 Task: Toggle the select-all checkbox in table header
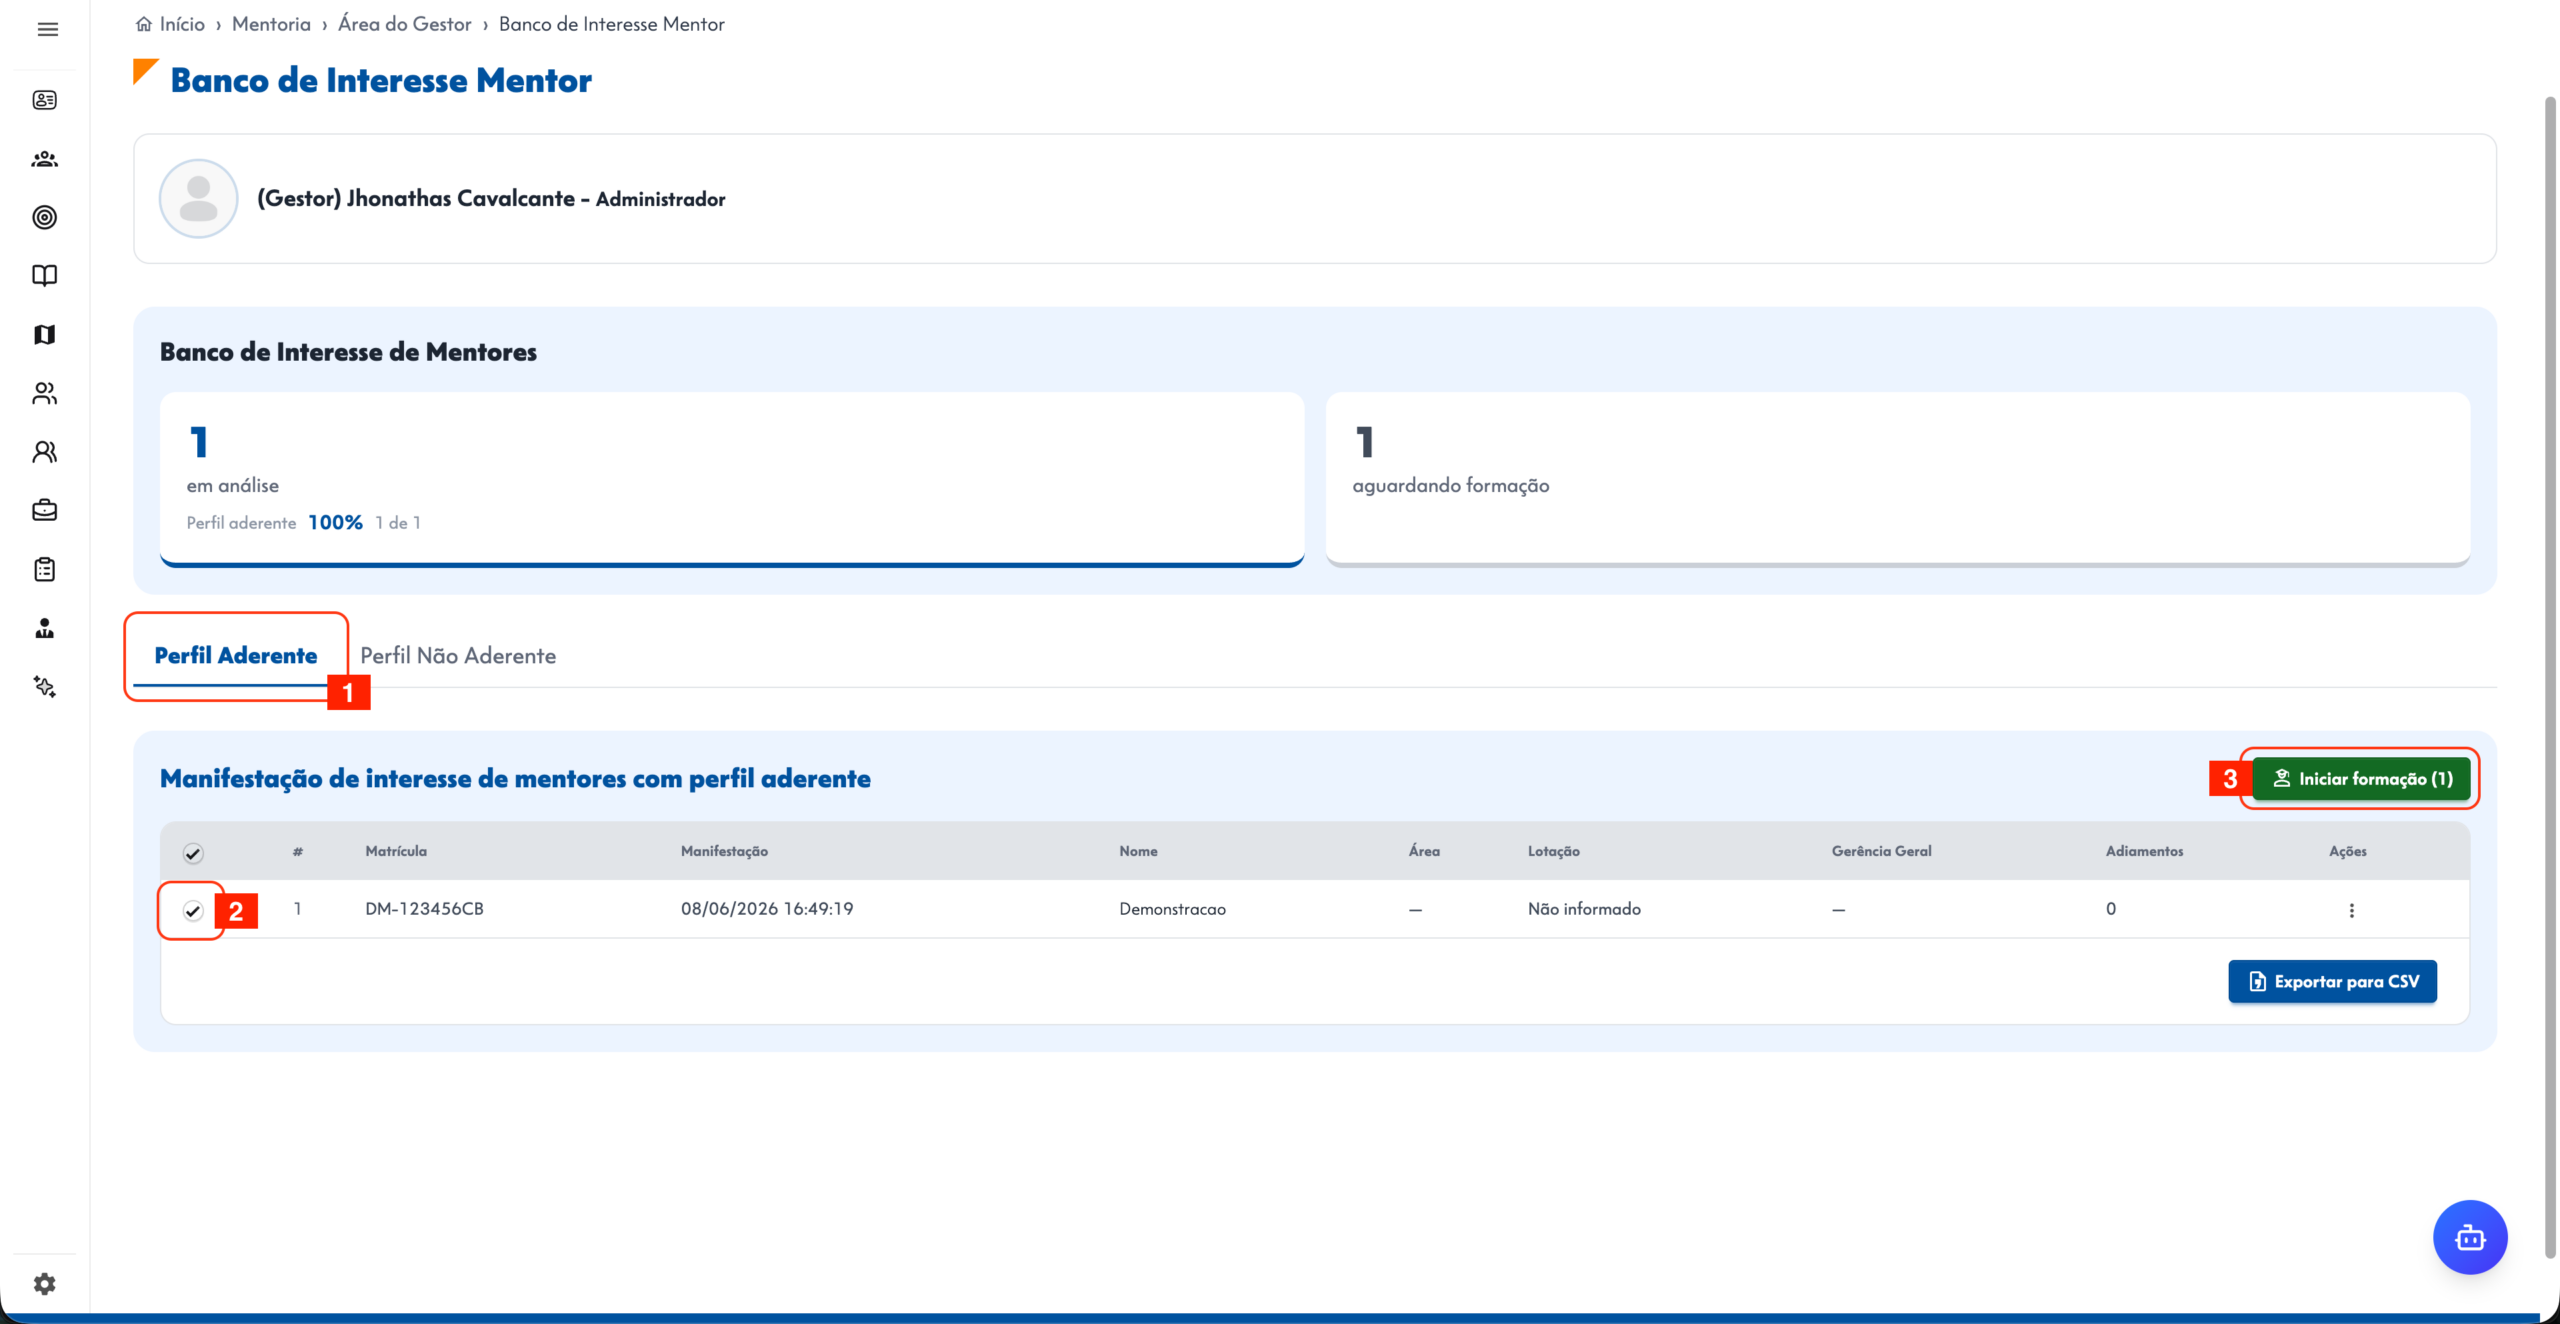click(193, 853)
